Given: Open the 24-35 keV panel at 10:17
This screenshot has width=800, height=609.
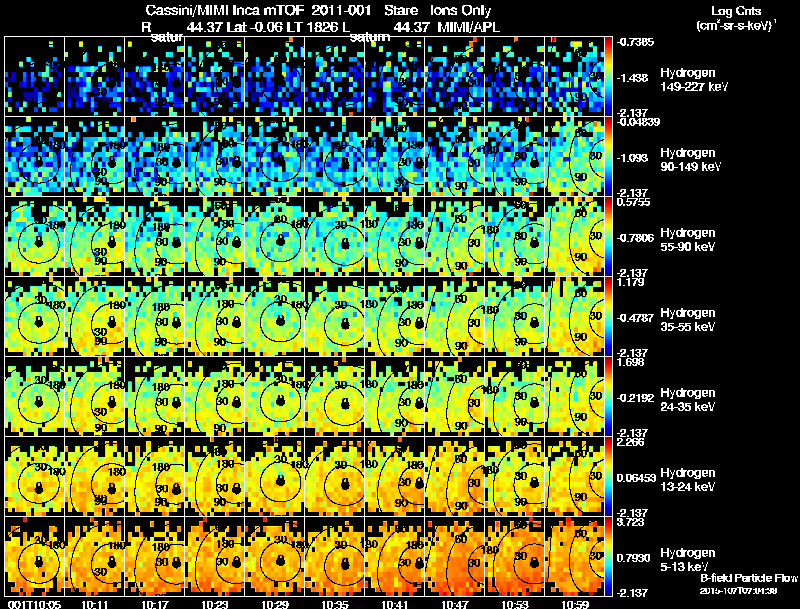Looking at the screenshot, I should pyautogui.click(x=155, y=397).
